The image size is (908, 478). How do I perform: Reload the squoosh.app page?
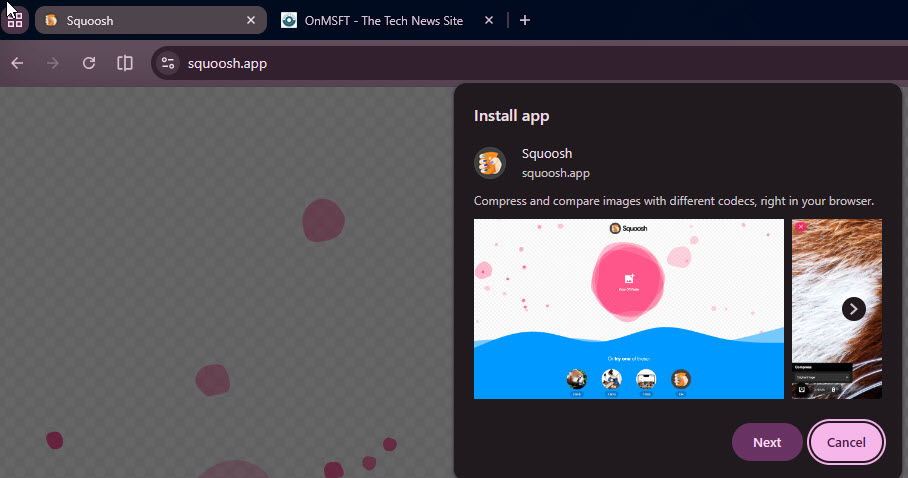click(89, 63)
